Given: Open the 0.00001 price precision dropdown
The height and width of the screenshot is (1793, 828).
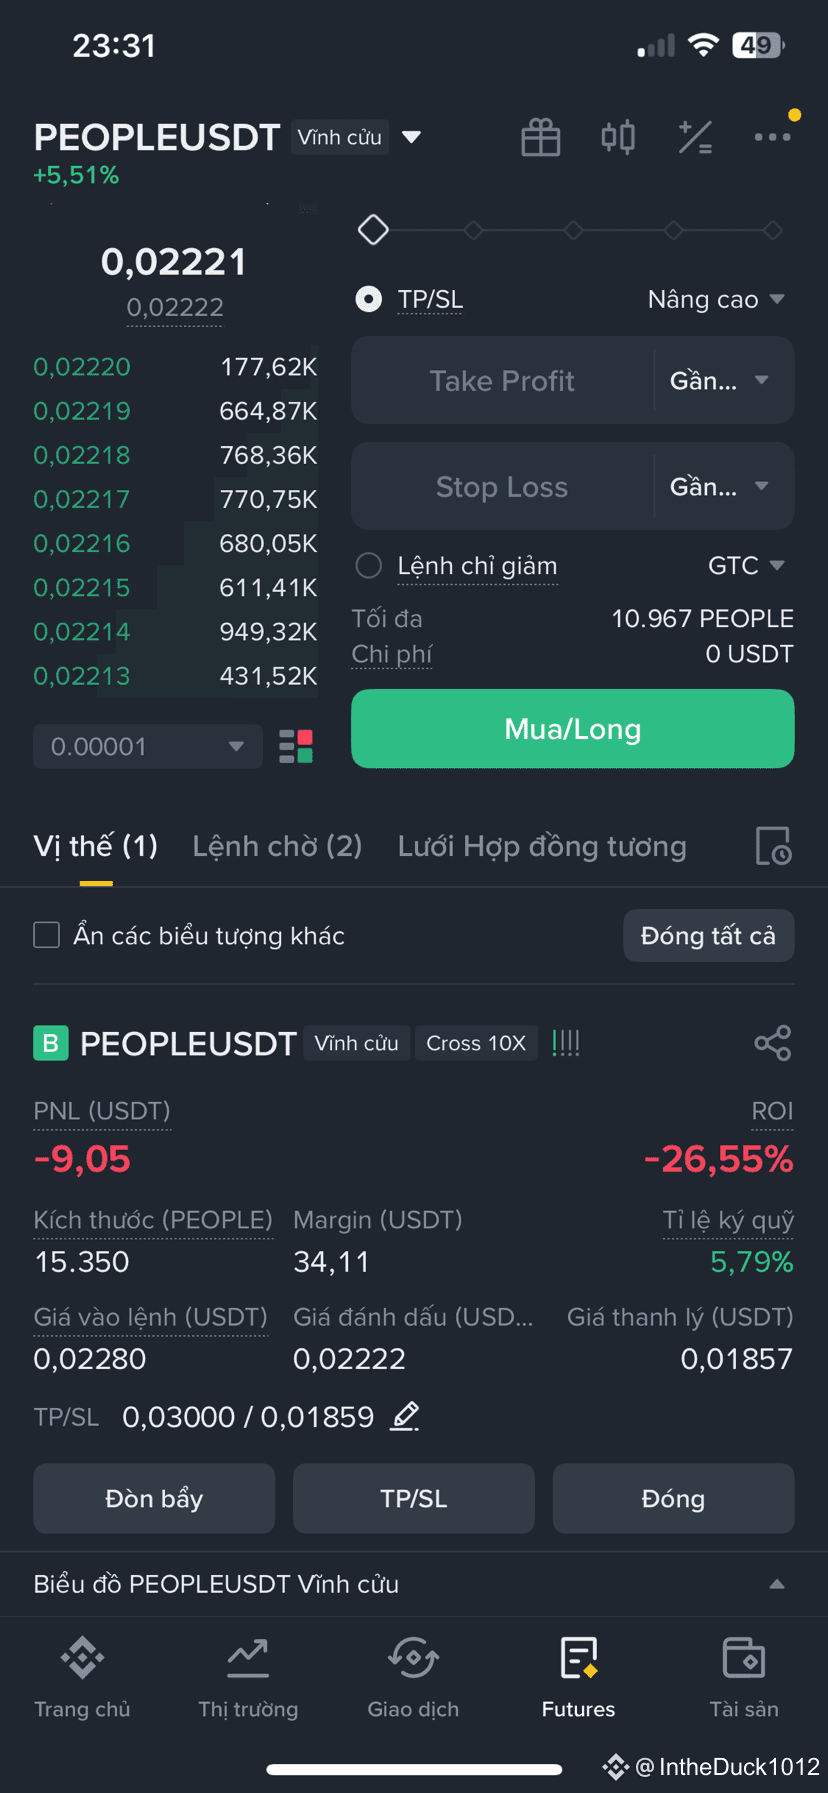Looking at the screenshot, I should click(x=148, y=747).
